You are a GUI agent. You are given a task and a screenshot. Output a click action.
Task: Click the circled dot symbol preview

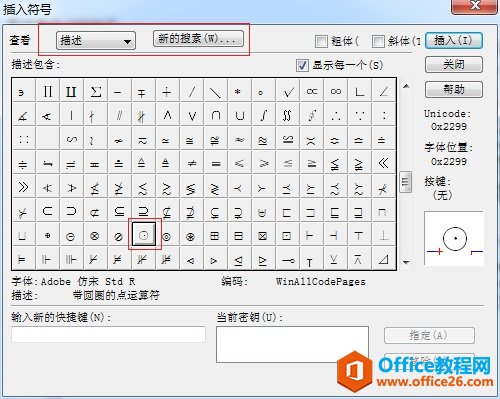pos(454,238)
